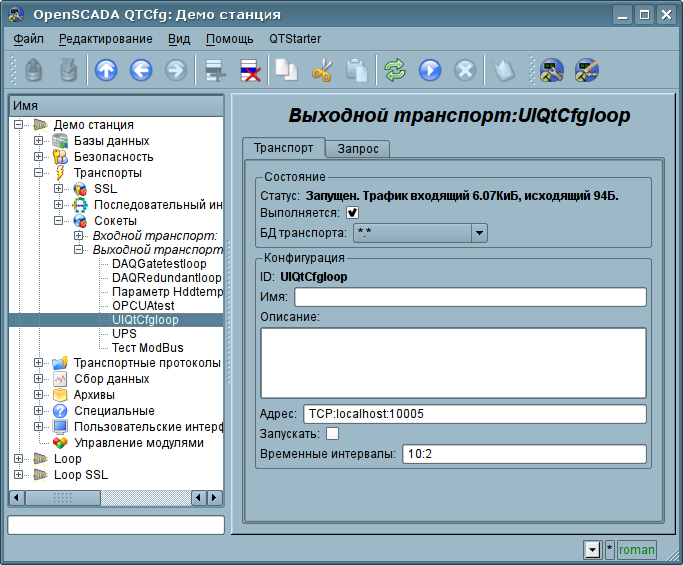This screenshot has width=683, height=565.
Task: Switch to the Запрос tab
Action: click(358, 149)
